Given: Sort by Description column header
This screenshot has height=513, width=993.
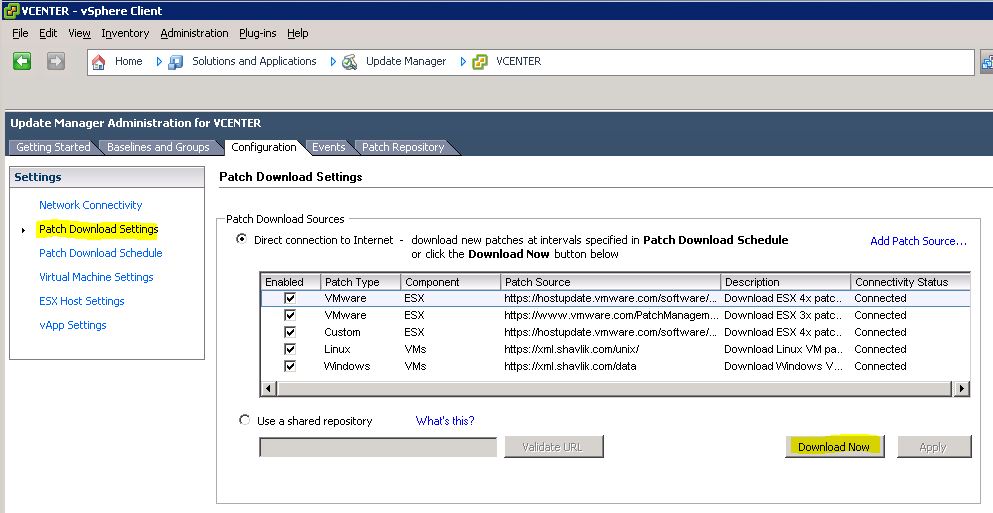Looking at the screenshot, I should coord(785,282).
